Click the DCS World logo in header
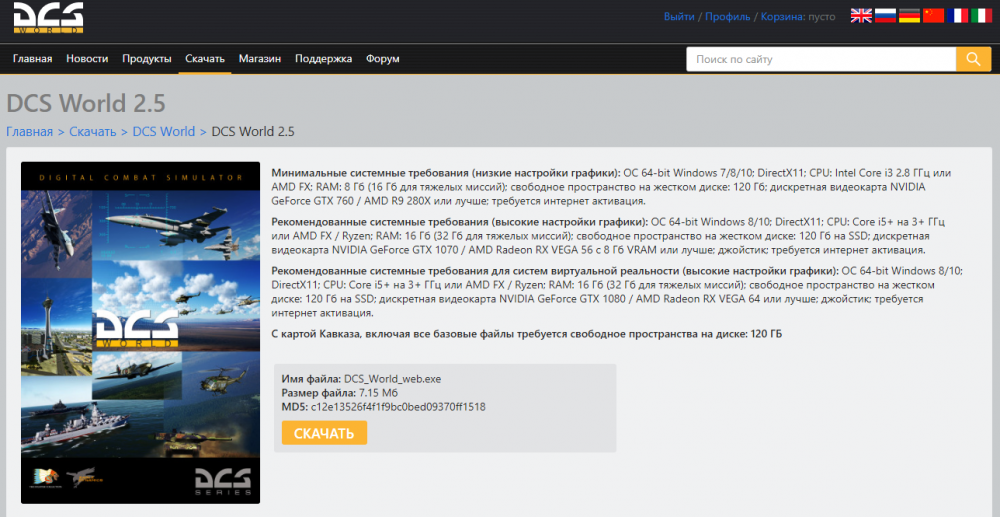 [48, 18]
